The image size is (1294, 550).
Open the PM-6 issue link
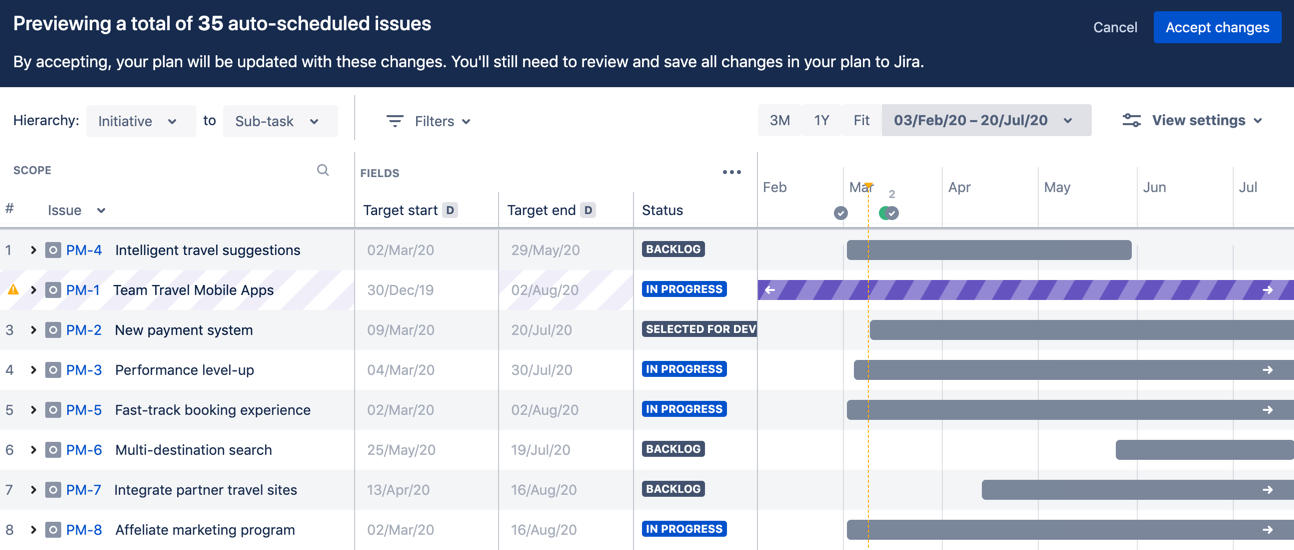(x=84, y=450)
